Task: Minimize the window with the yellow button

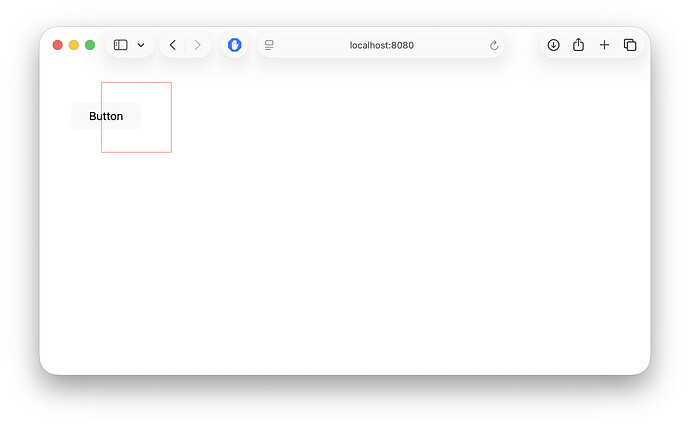Action: (x=73, y=45)
